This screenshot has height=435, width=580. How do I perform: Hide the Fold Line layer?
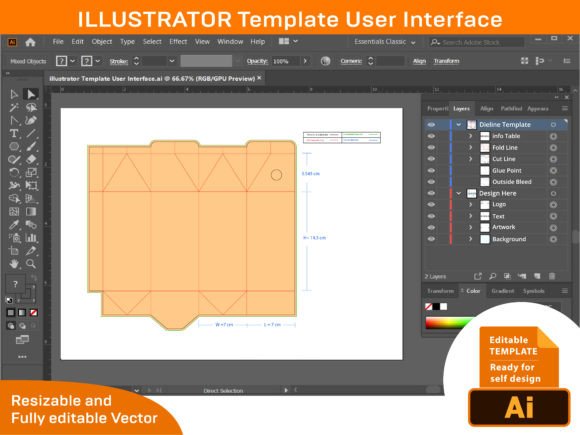tap(431, 147)
